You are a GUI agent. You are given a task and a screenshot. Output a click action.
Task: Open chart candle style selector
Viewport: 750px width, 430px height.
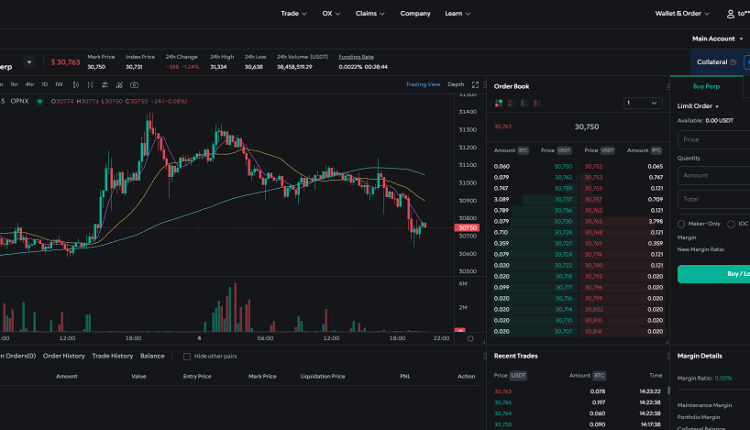point(72,84)
